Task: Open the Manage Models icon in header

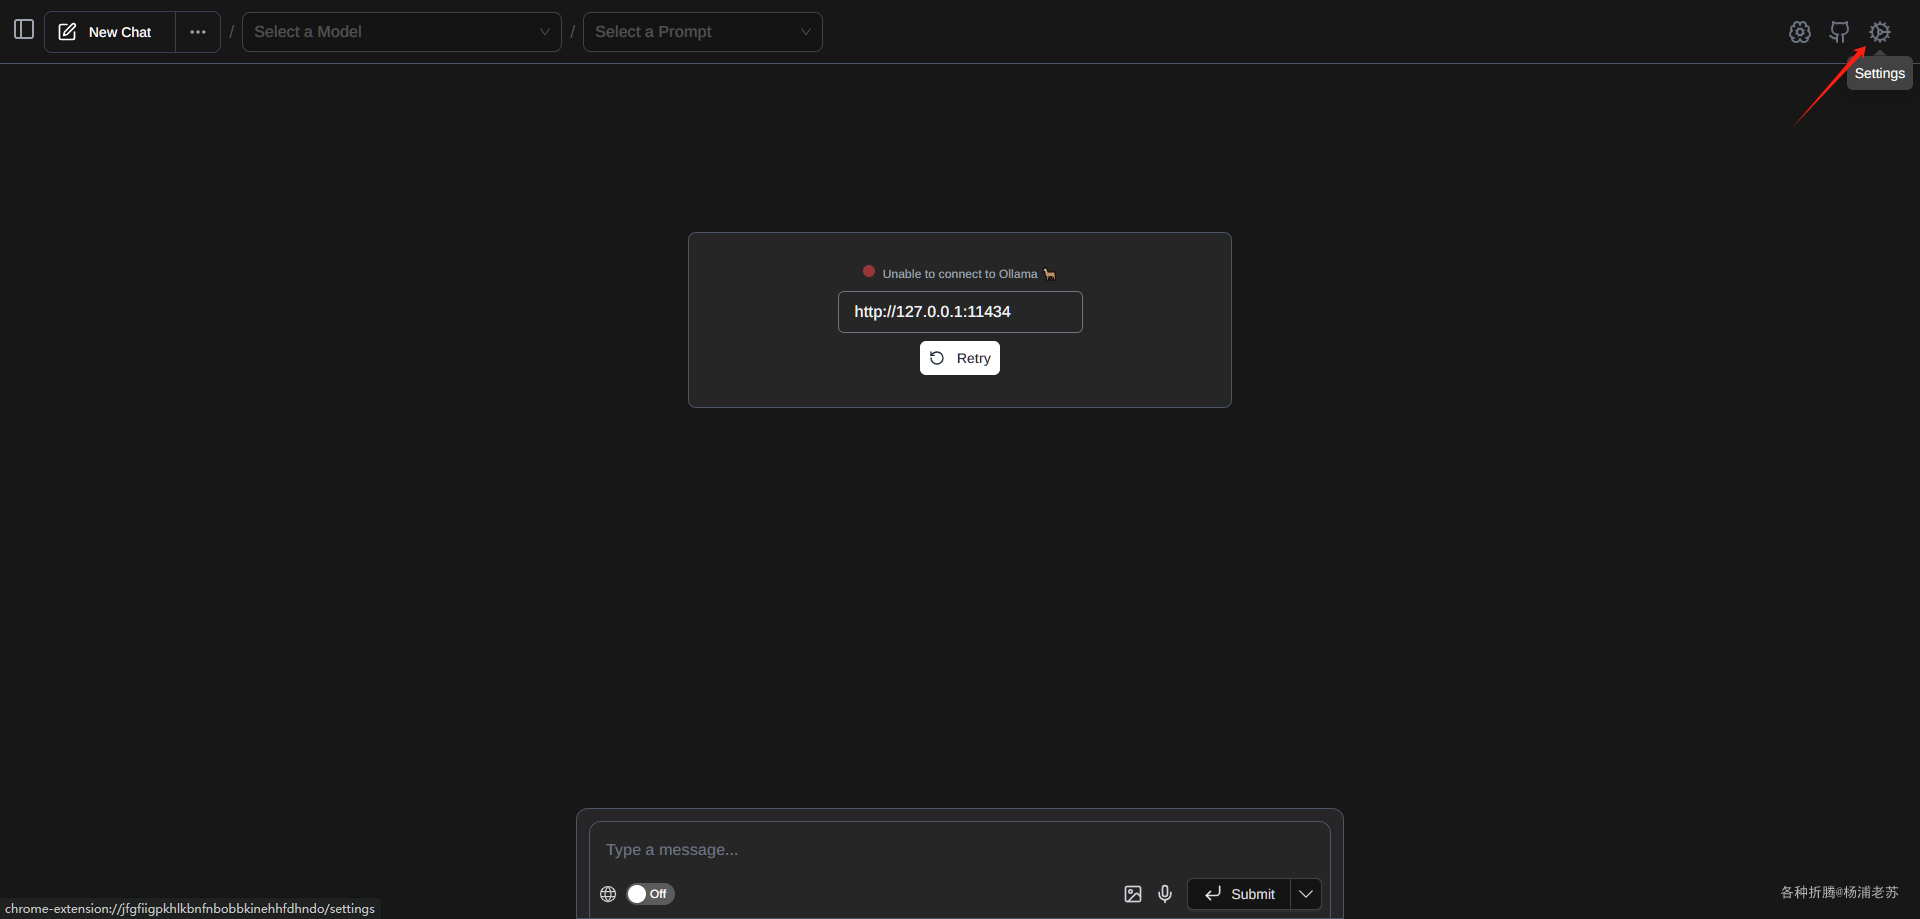Action: 1800,32
